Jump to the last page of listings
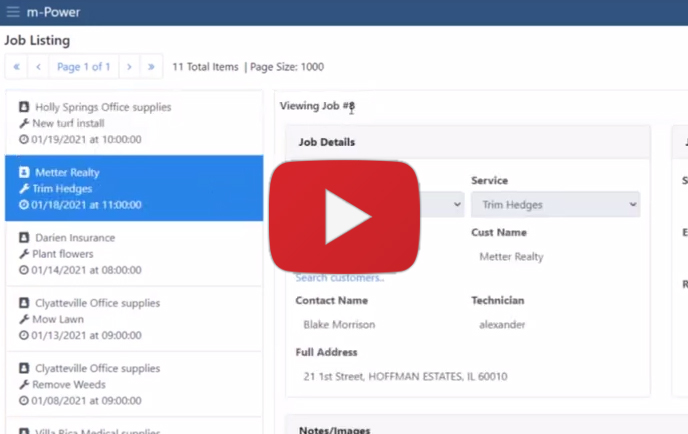This screenshot has height=434, width=688. click(151, 67)
